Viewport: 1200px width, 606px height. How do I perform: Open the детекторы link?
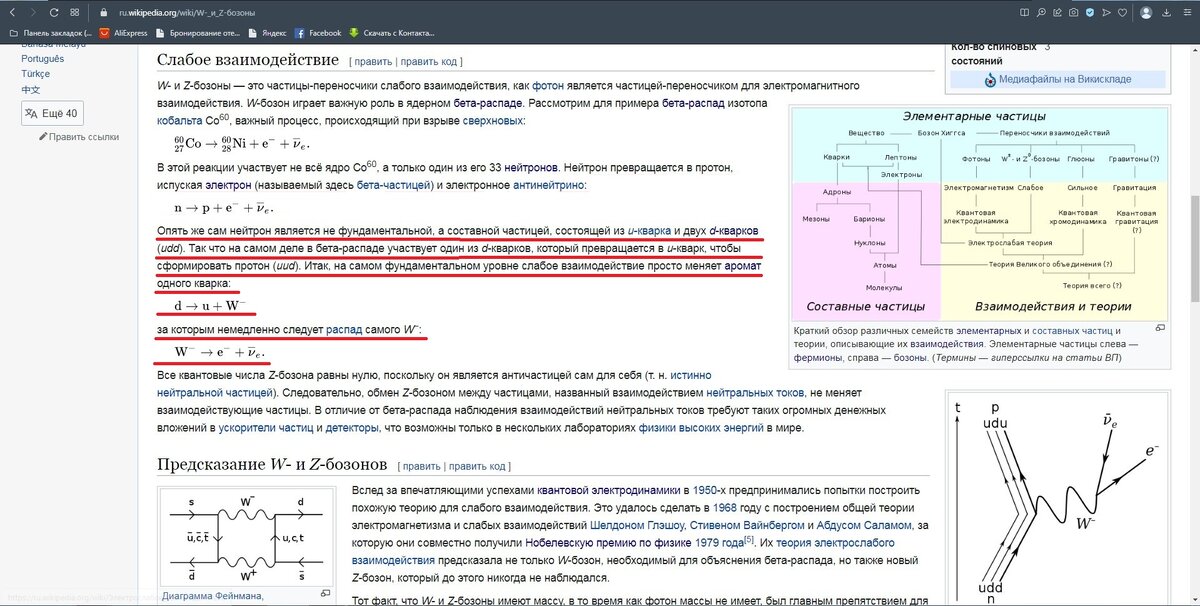coord(352,428)
